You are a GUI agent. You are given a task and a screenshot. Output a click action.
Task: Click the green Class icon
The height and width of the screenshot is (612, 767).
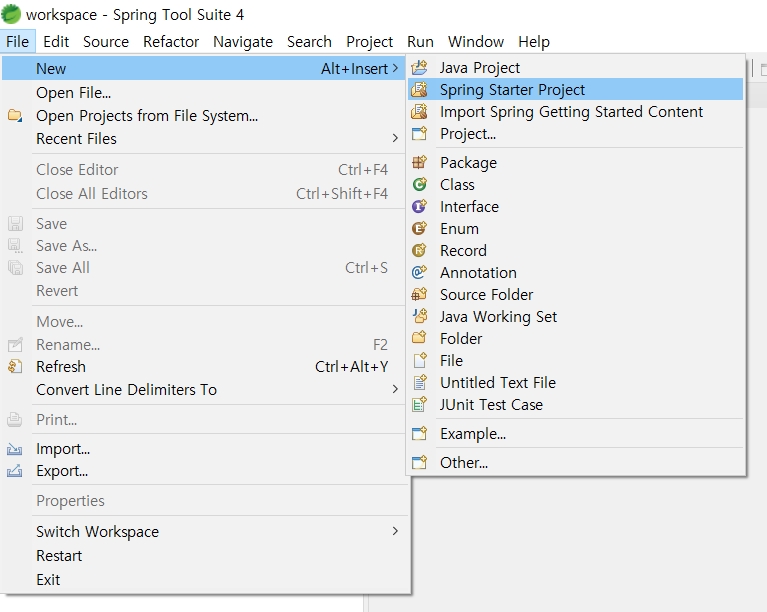tap(419, 184)
